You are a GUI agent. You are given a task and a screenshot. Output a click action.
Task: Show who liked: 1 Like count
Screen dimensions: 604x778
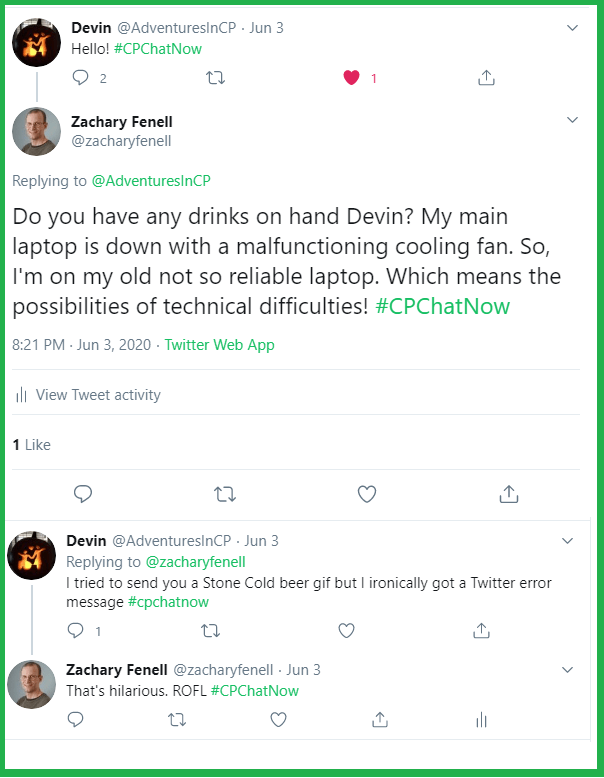coord(31,444)
